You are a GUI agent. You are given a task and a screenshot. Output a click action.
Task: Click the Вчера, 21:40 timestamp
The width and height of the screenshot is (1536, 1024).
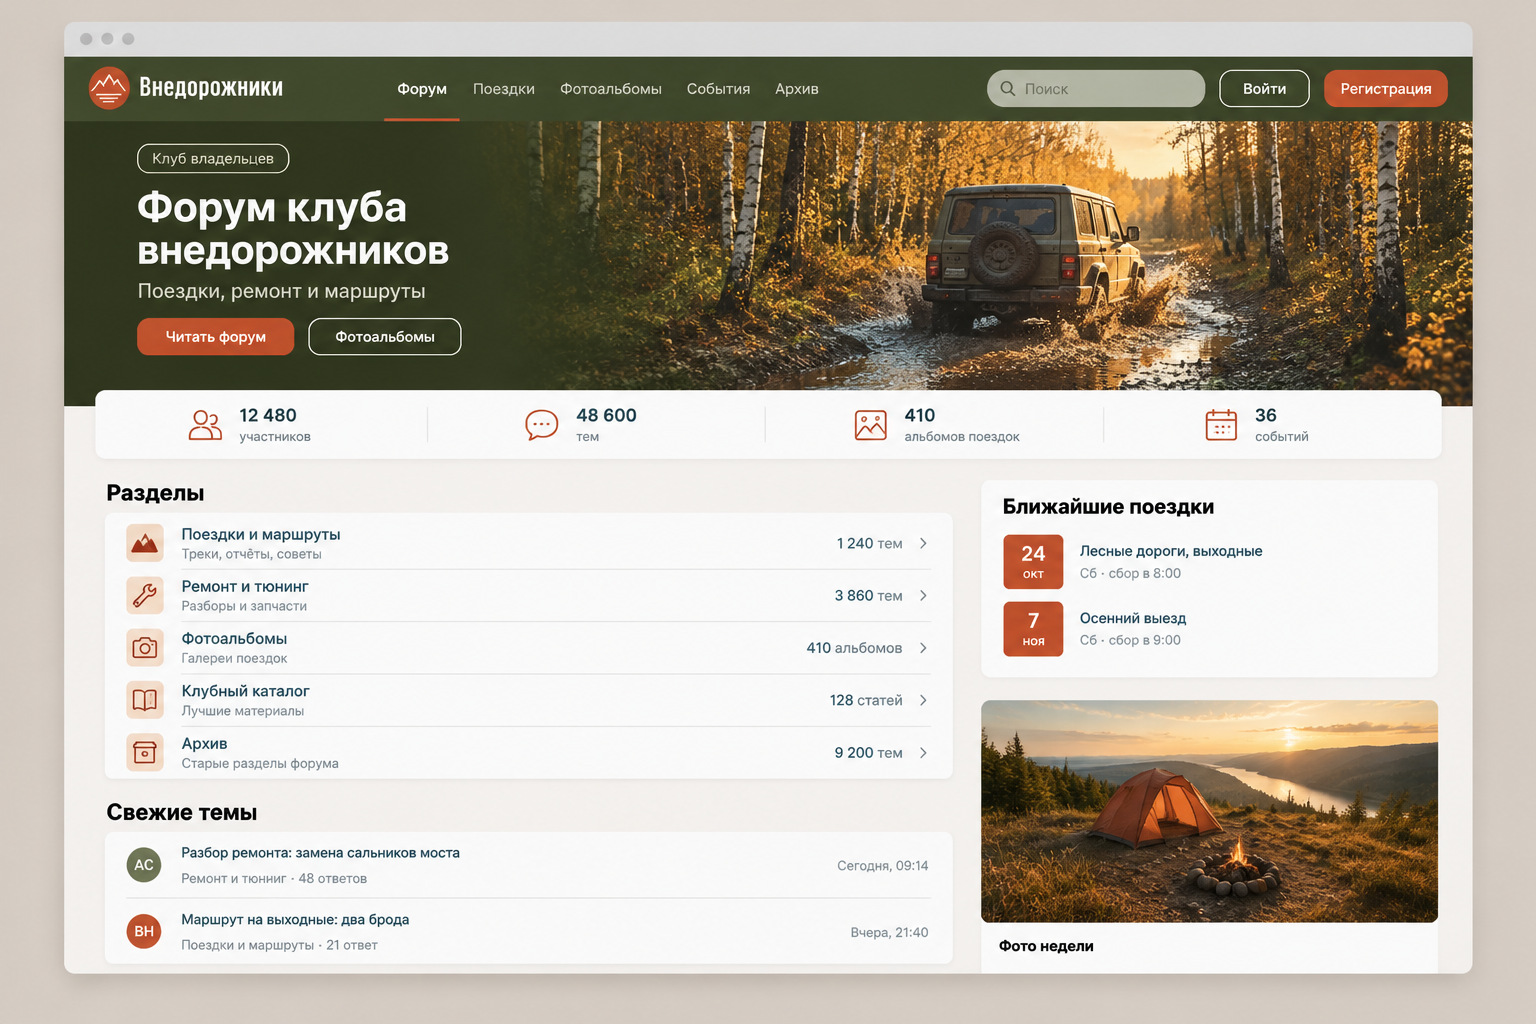[x=889, y=932]
